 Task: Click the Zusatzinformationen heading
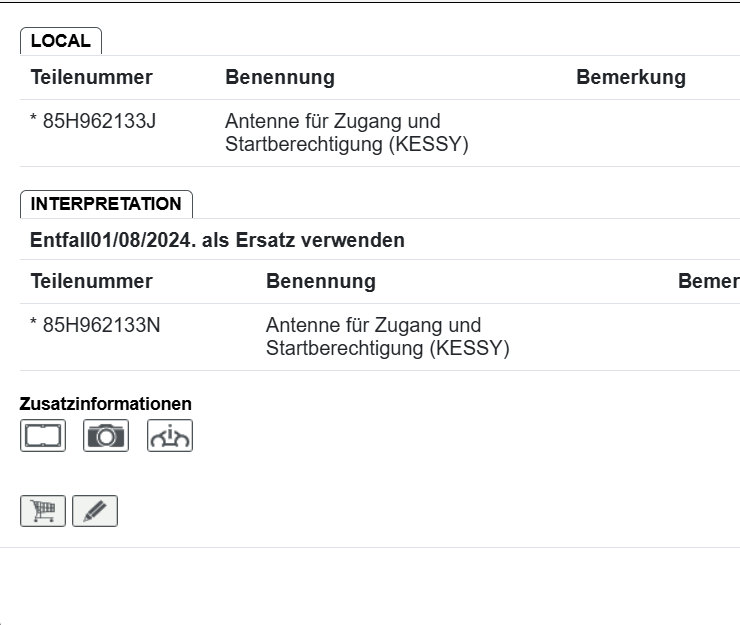106,404
